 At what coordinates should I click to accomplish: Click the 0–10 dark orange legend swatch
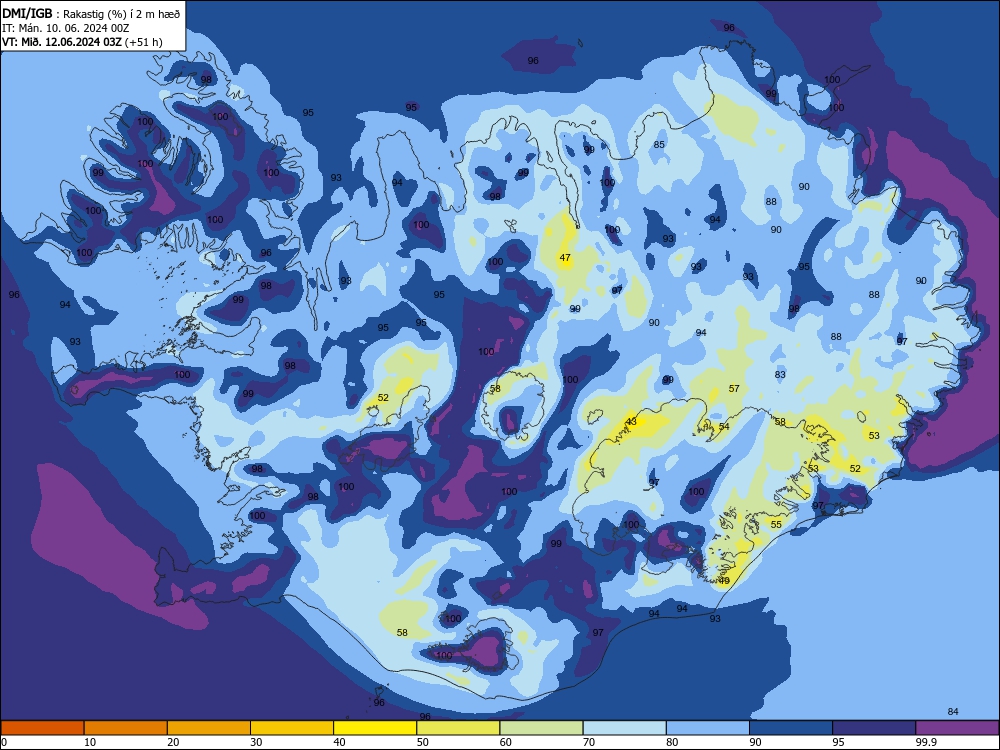[x=42, y=728]
